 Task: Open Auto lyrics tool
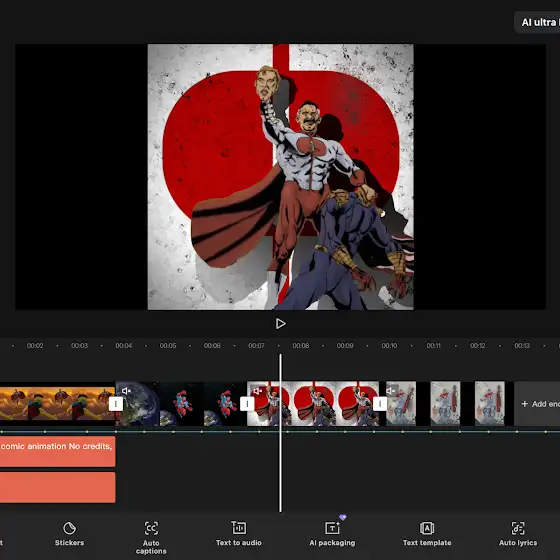click(x=518, y=534)
